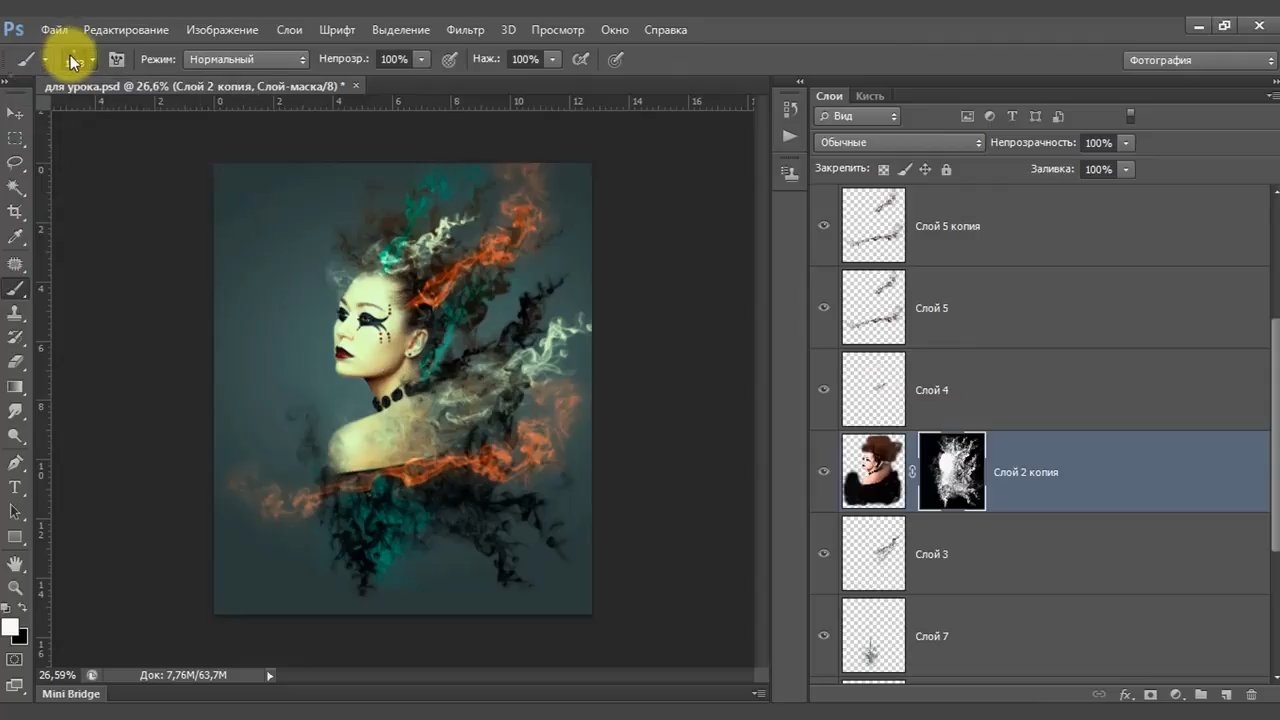Open the Файл menu
This screenshot has width=1280, height=720.
pos(54,30)
